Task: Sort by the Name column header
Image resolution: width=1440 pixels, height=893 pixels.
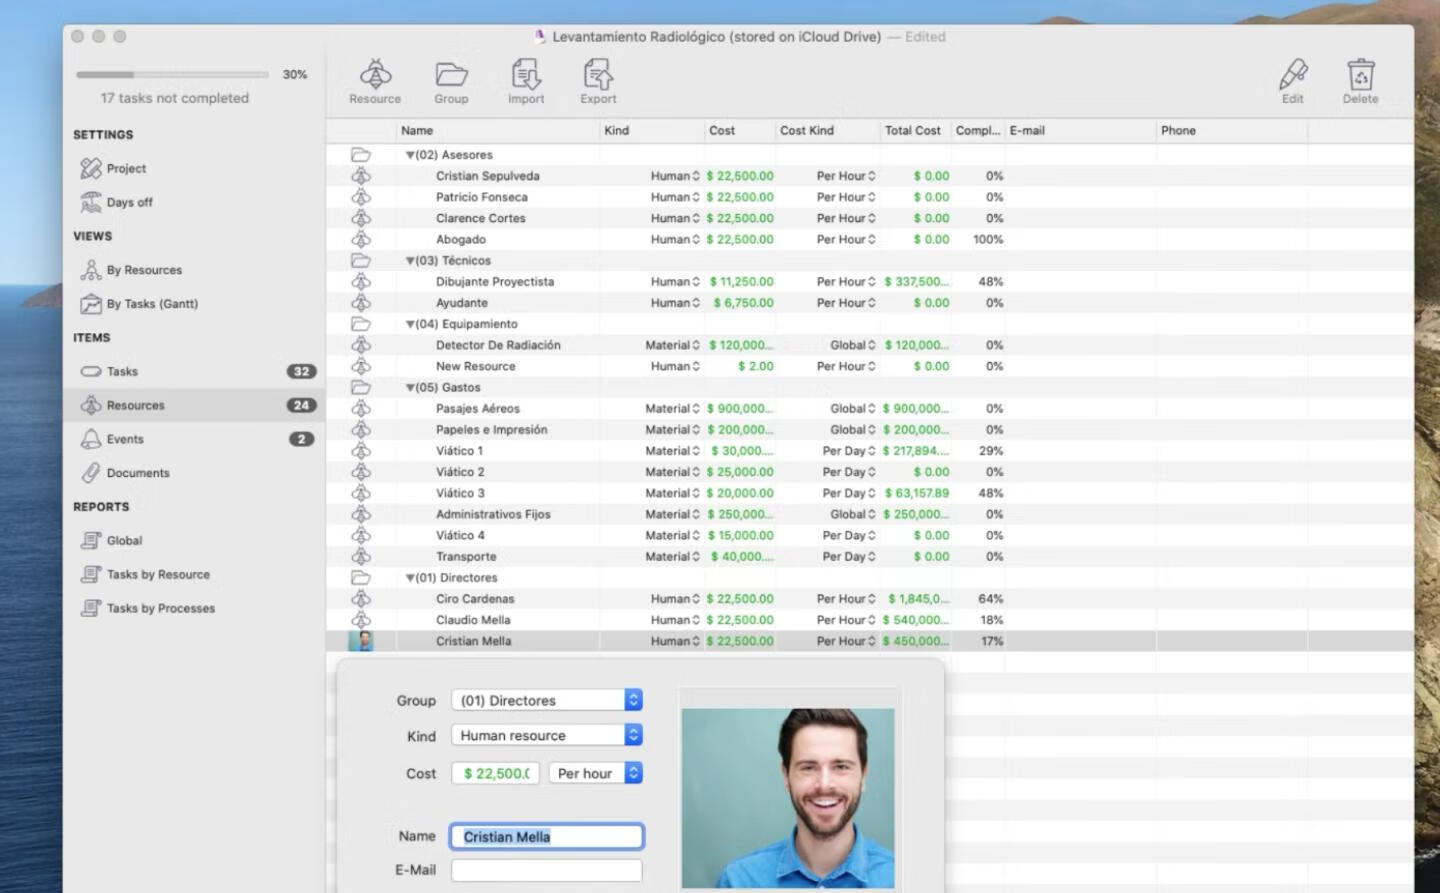Action: pyautogui.click(x=498, y=131)
